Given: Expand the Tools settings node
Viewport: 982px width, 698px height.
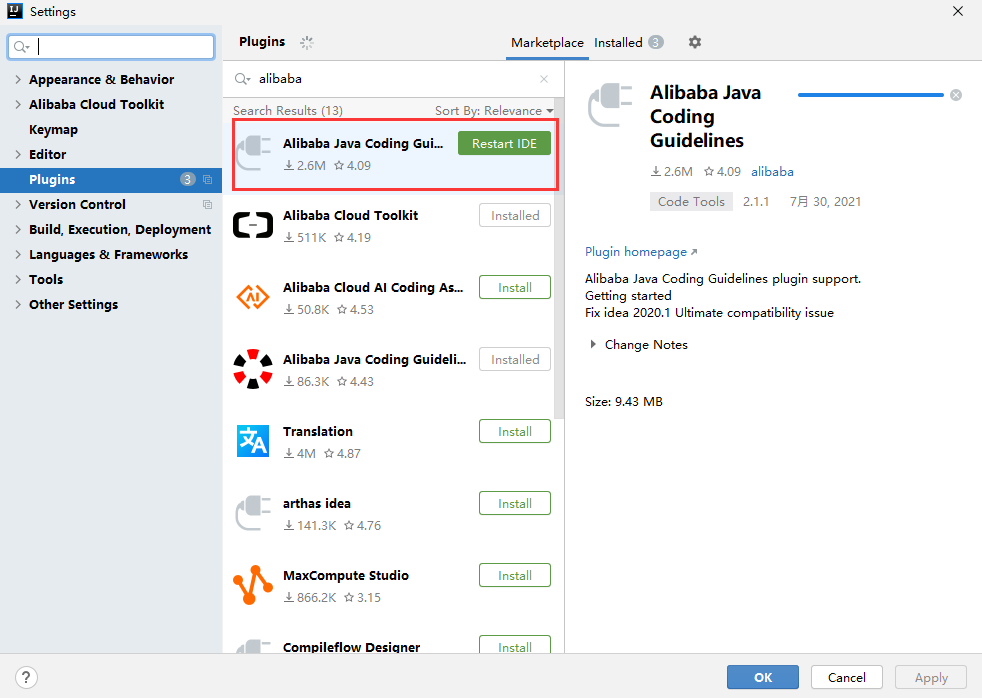Looking at the screenshot, I should (18, 280).
